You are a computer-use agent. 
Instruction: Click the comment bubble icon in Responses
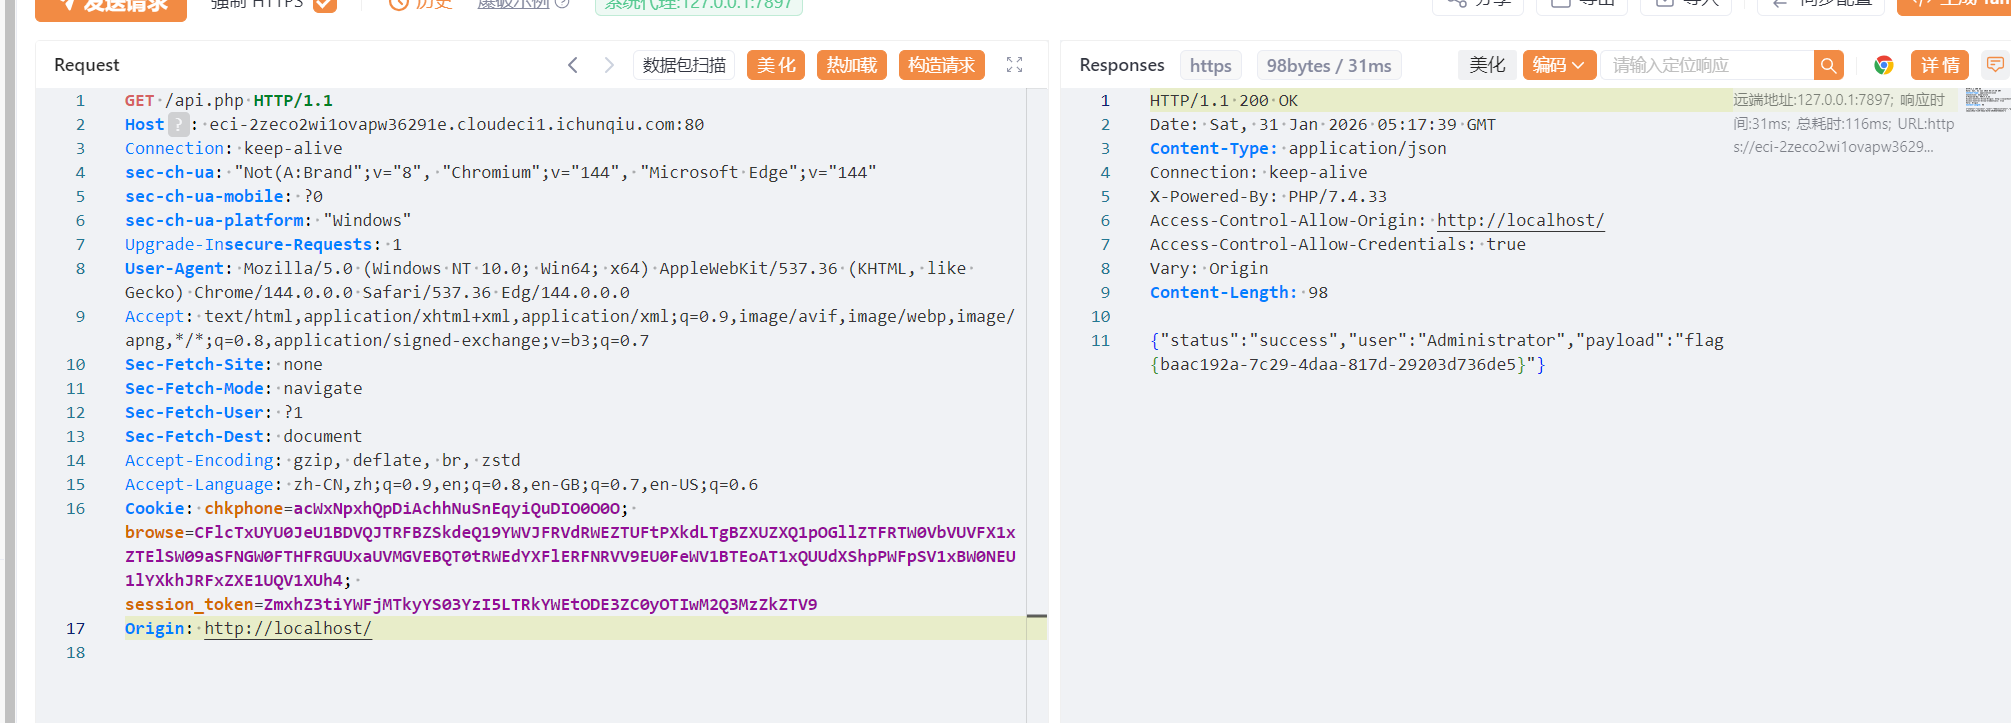(x=1995, y=65)
